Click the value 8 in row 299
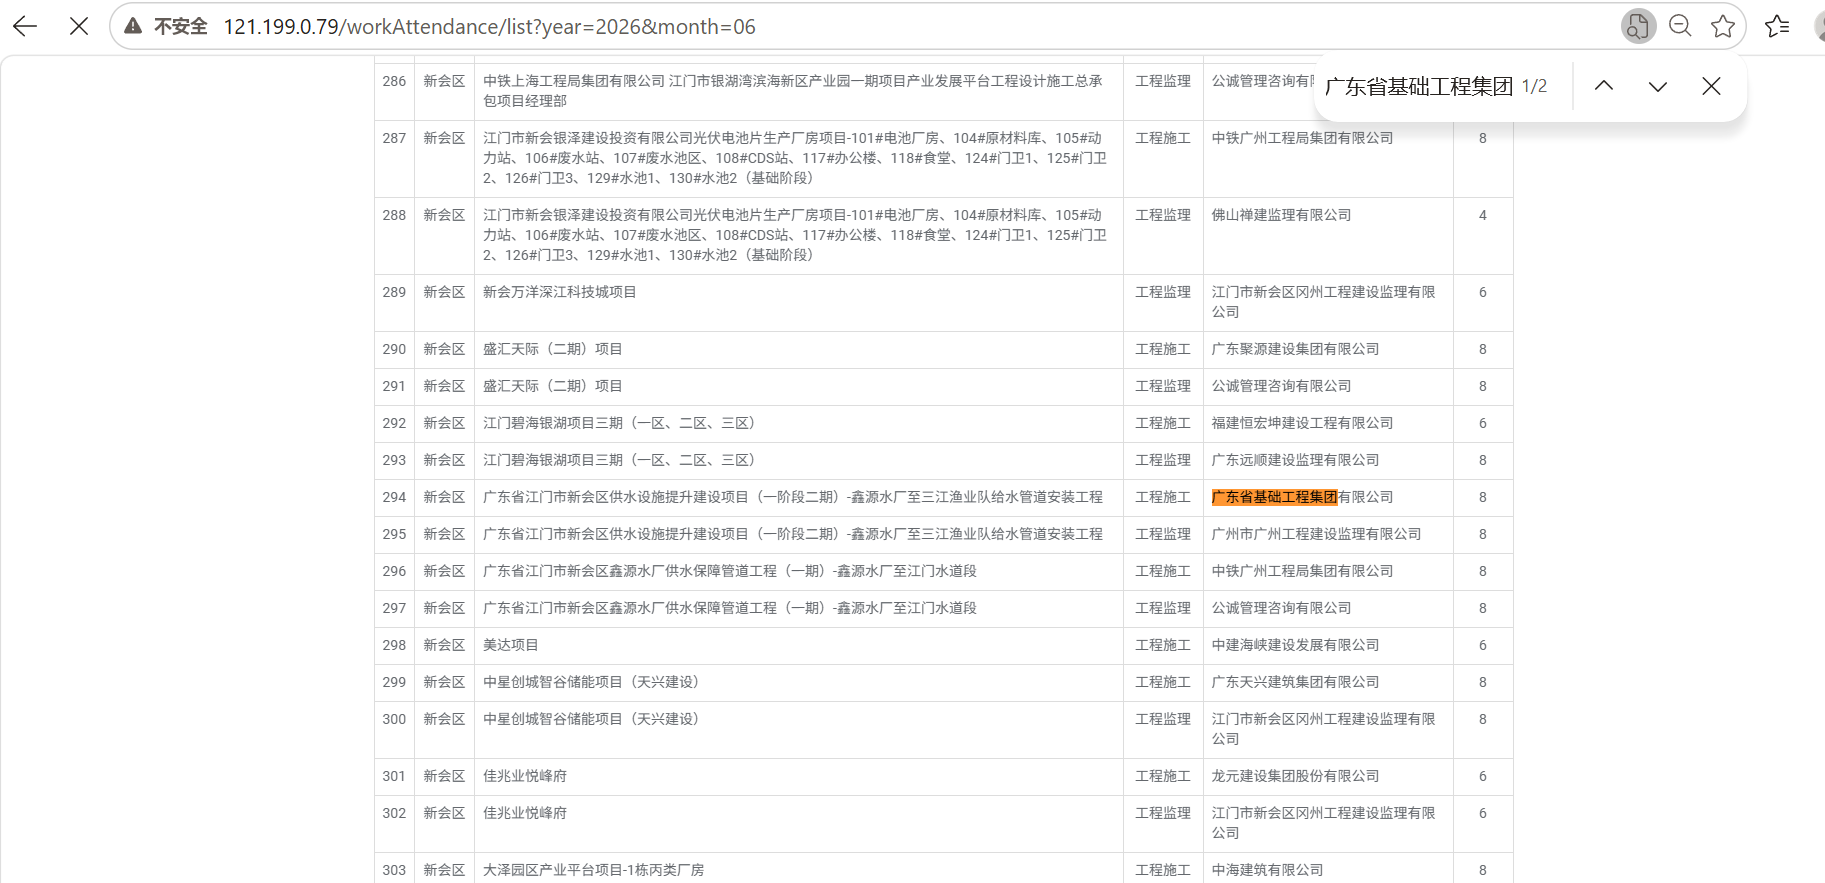1825x883 pixels. click(1483, 682)
